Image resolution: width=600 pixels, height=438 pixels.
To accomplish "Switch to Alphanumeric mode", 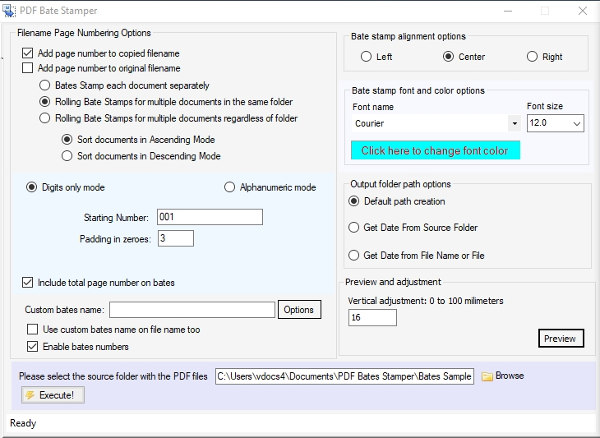I will (x=230, y=187).
